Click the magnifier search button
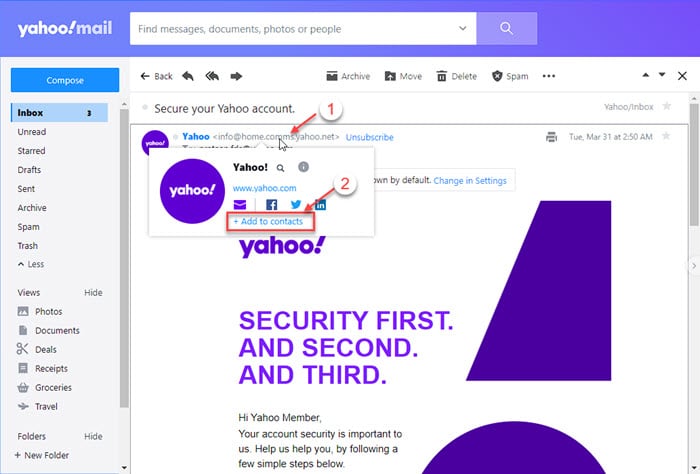Viewport: 700px width, 474px height. coord(506,29)
